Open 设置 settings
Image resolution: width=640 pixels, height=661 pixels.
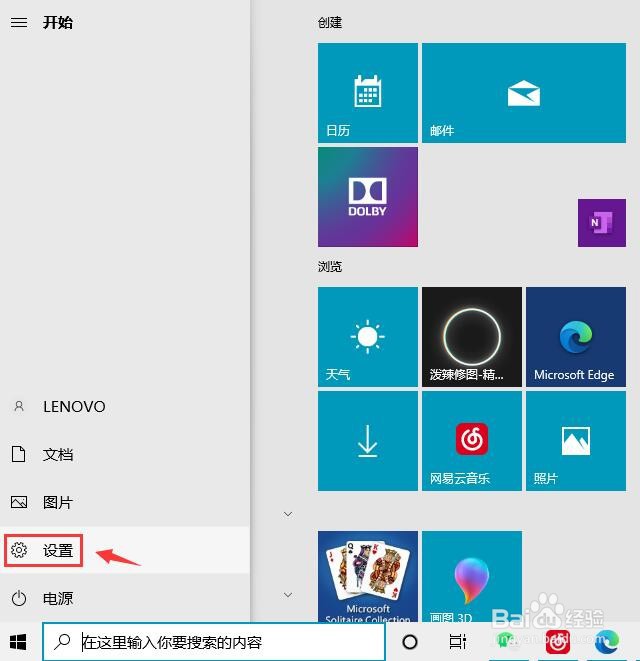coord(125,550)
